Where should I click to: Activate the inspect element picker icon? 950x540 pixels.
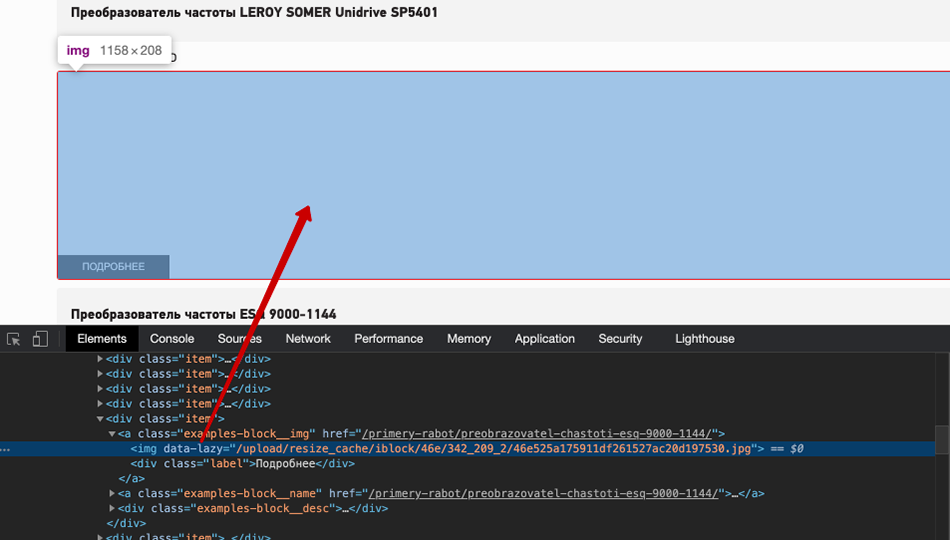[x=13, y=339]
